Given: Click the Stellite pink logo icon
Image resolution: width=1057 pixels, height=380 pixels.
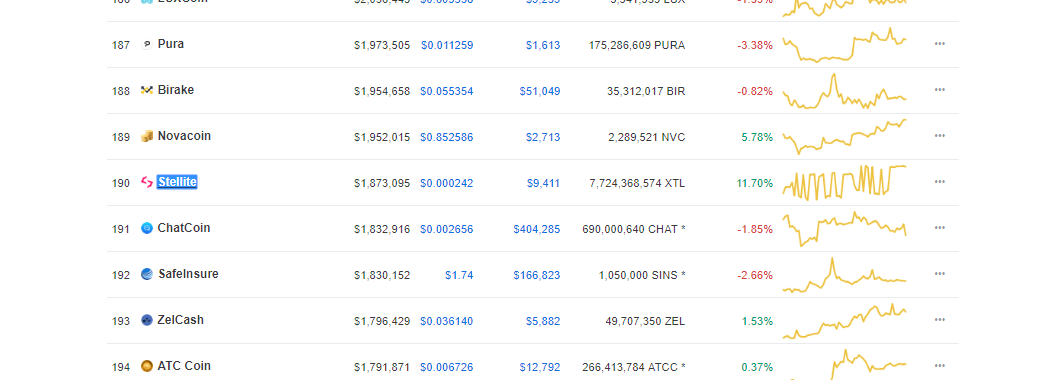Looking at the screenshot, I should coord(146,182).
